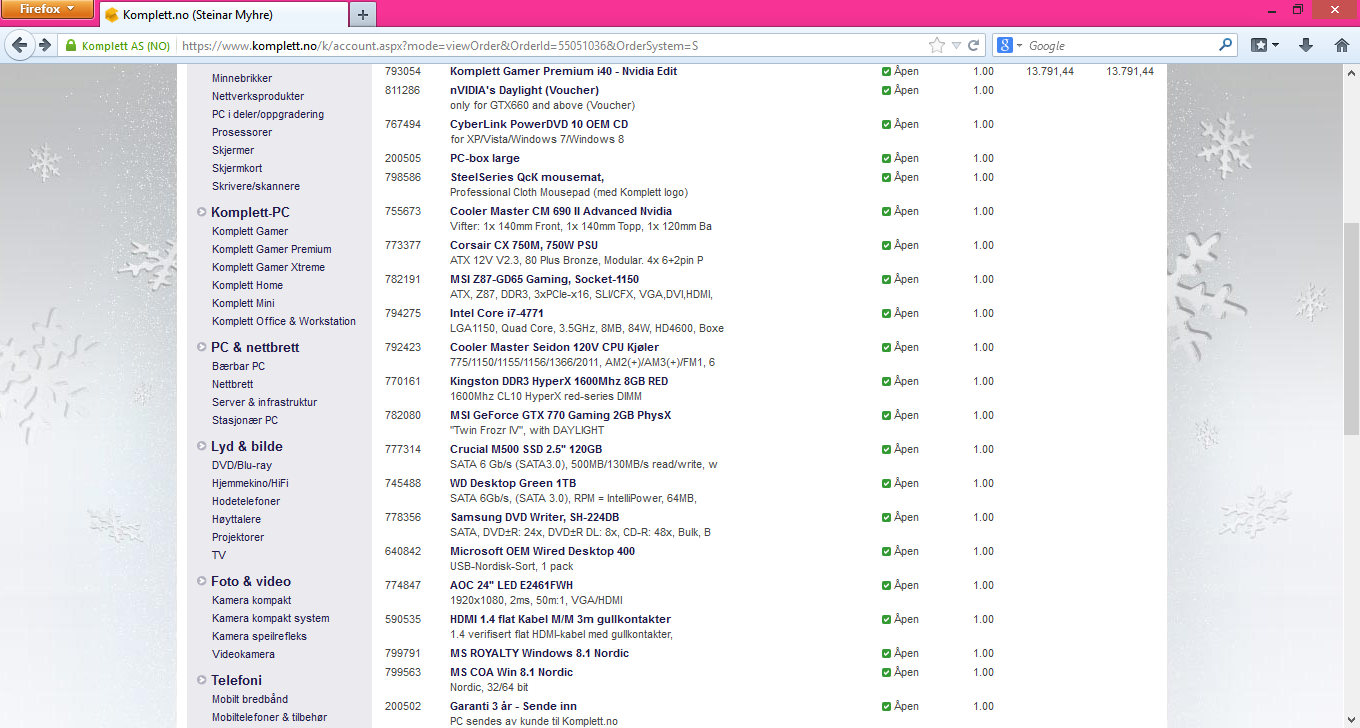Viewport: 1360px width, 728px height.
Task: Select product name Kingston DDR3 HyperX 1600Mhz 8GB RED
Action: (x=559, y=381)
